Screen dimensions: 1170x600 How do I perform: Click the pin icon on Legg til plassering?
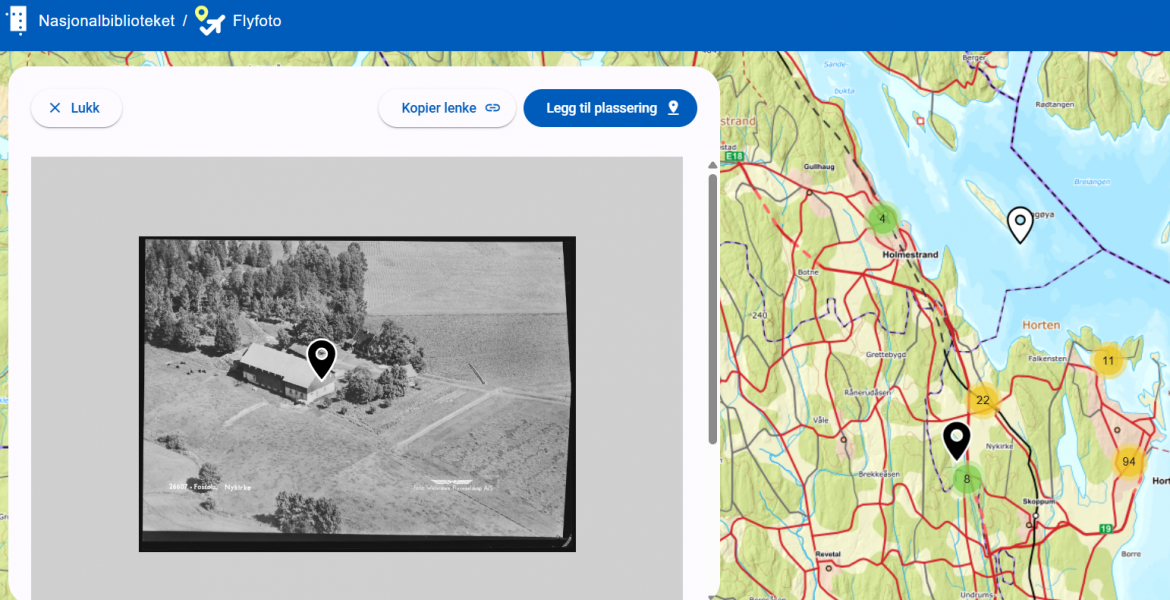672,107
